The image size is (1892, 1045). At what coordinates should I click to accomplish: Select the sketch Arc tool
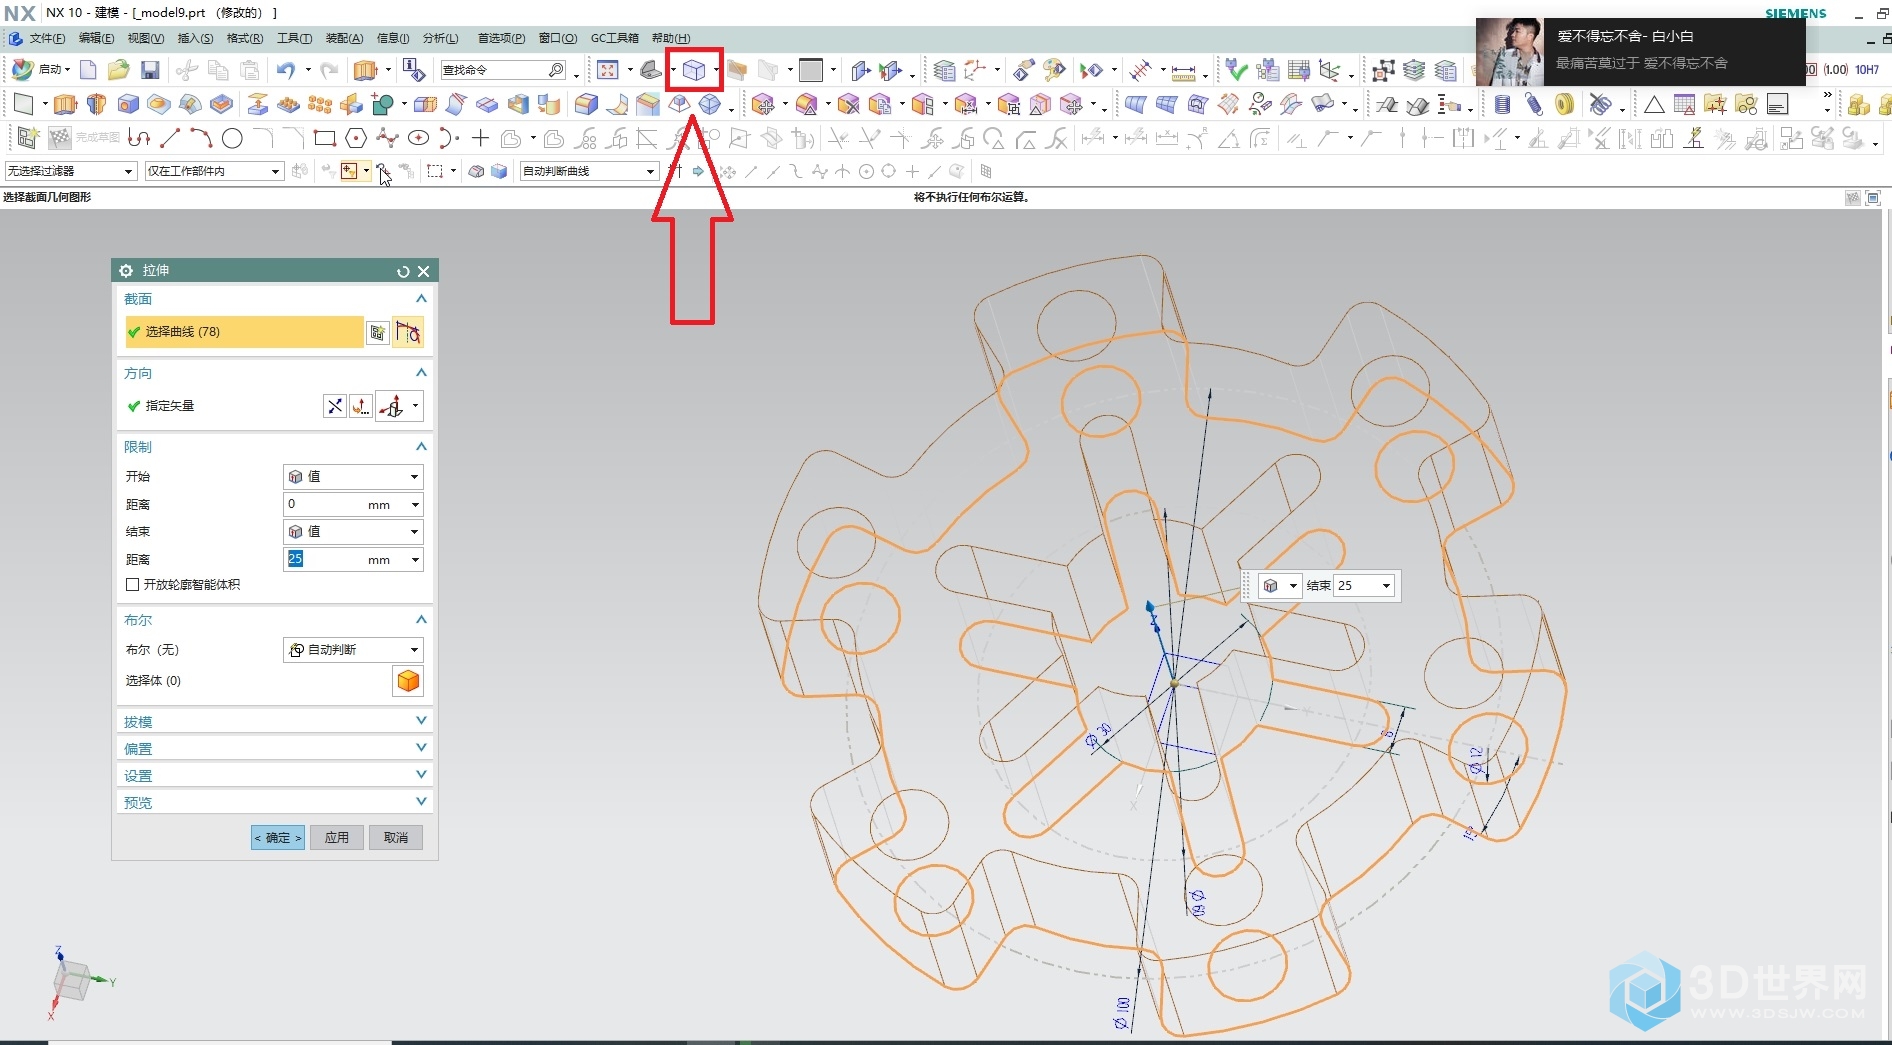pyautogui.click(x=201, y=138)
